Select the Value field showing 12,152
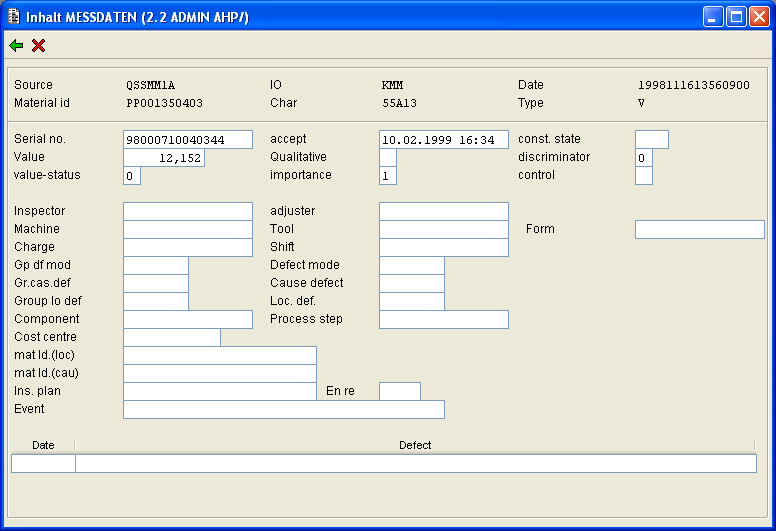Screen dimensions: 776x531 click(x=164, y=158)
